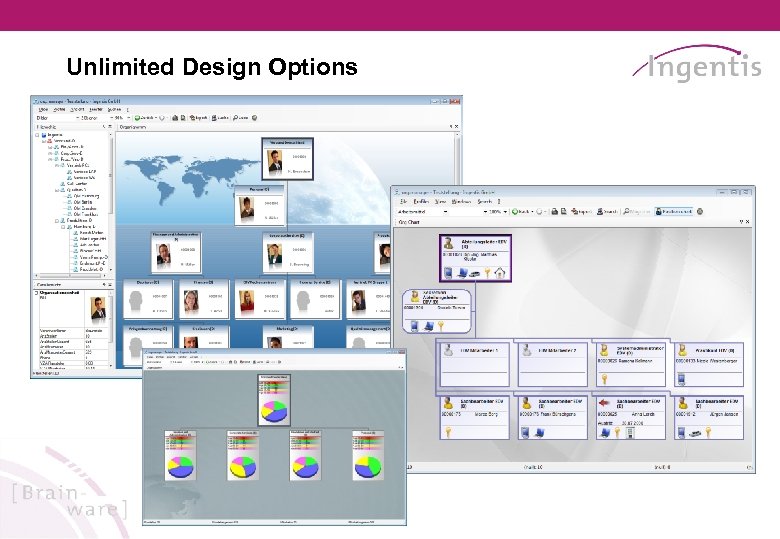This screenshot has width=780, height=539.
Task: Select the Org Chart panel tab
Action: [409, 222]
